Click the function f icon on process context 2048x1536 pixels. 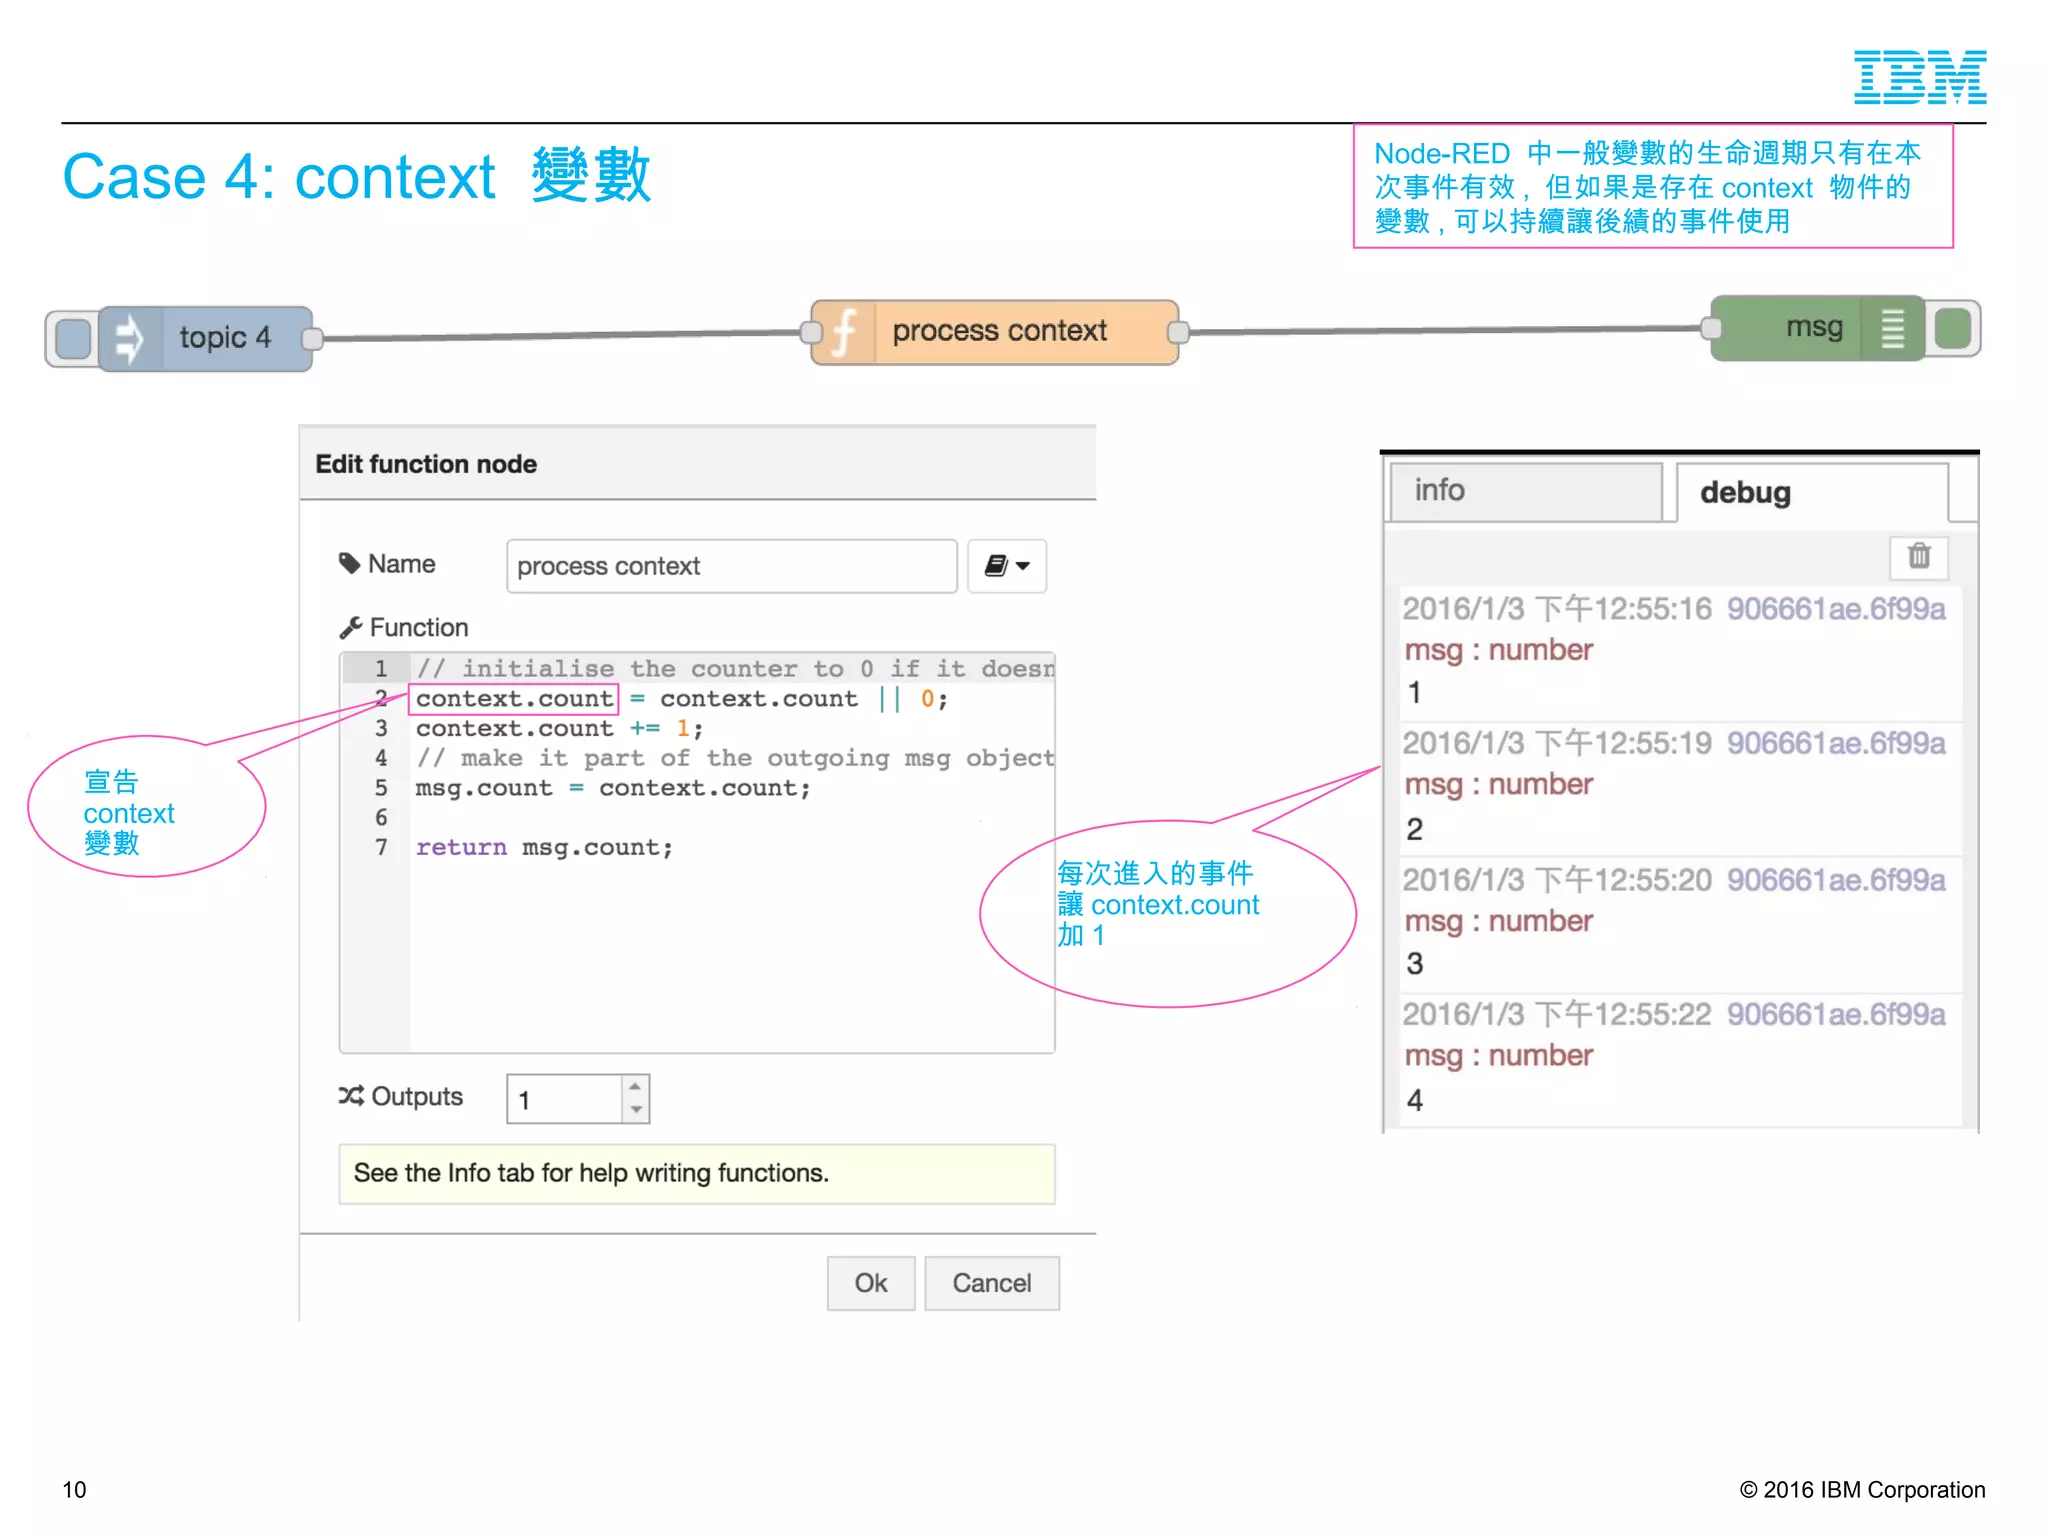click(844, 332)
